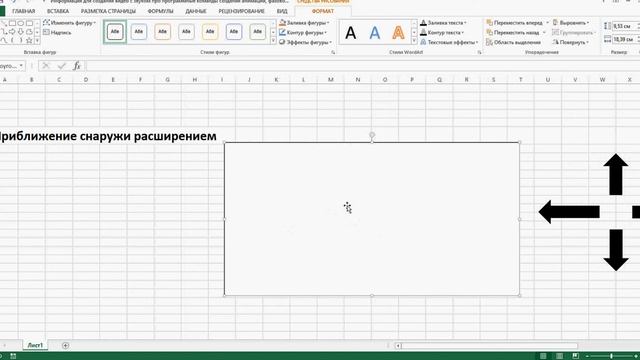Viewport: 640px width, 360px height.
Task: Apply the orange outlined A WordArt style
Action: (398, 33)
